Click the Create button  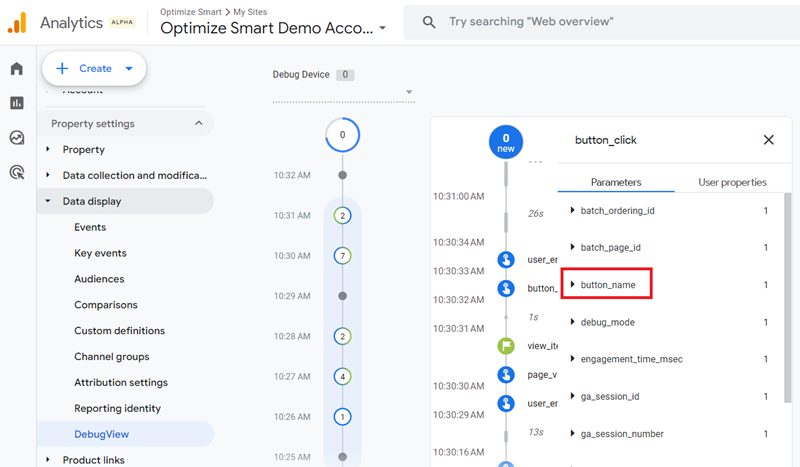click(x=94, y=68)
